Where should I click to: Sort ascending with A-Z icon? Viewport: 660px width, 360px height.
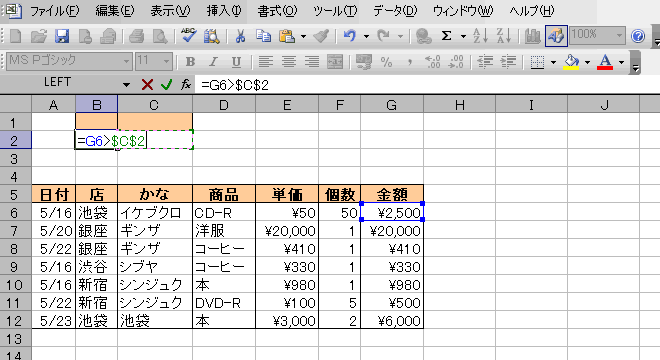[480, 36]
